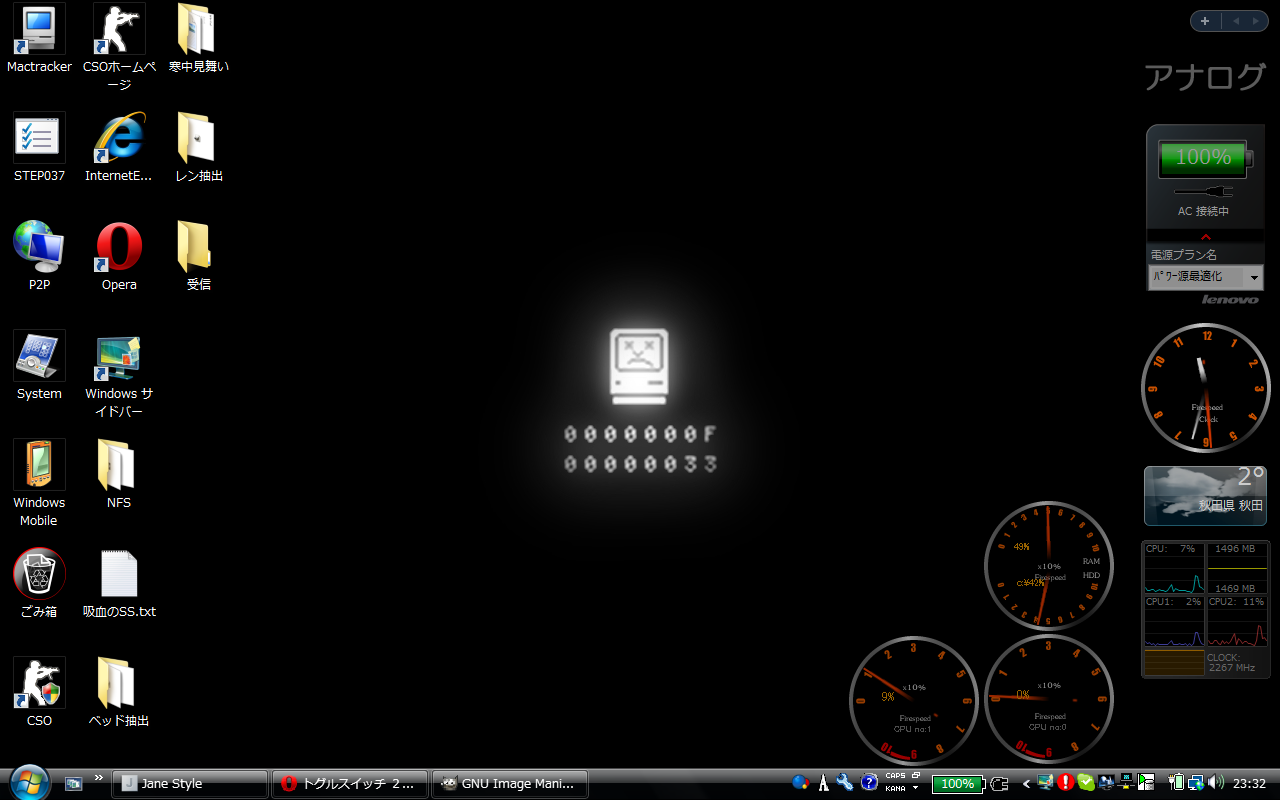Image resolution: width=1280 pixels, height=800 pixels.
Task: Switch to the Opera トグルスイッチ taskbar window
Action: click(350, 784)
